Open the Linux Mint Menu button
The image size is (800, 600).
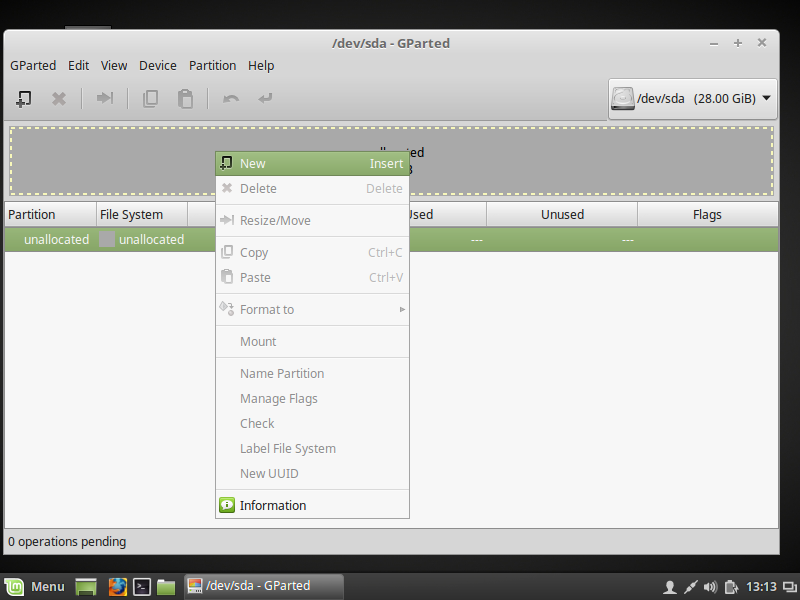click(x=36, y=587)
